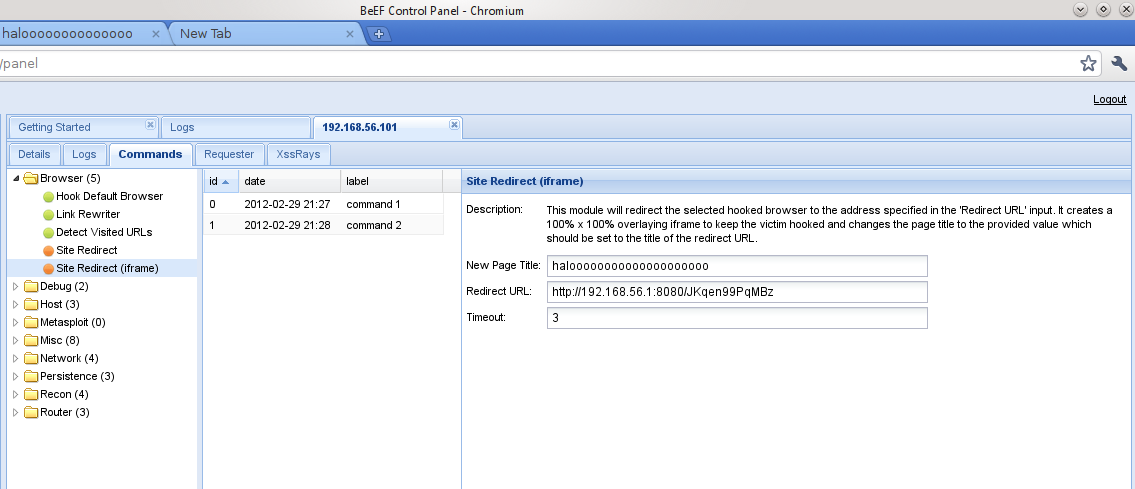Close the haloooo browser tab
Viewport: 1135px width, 489px height.
click(156, 34)
